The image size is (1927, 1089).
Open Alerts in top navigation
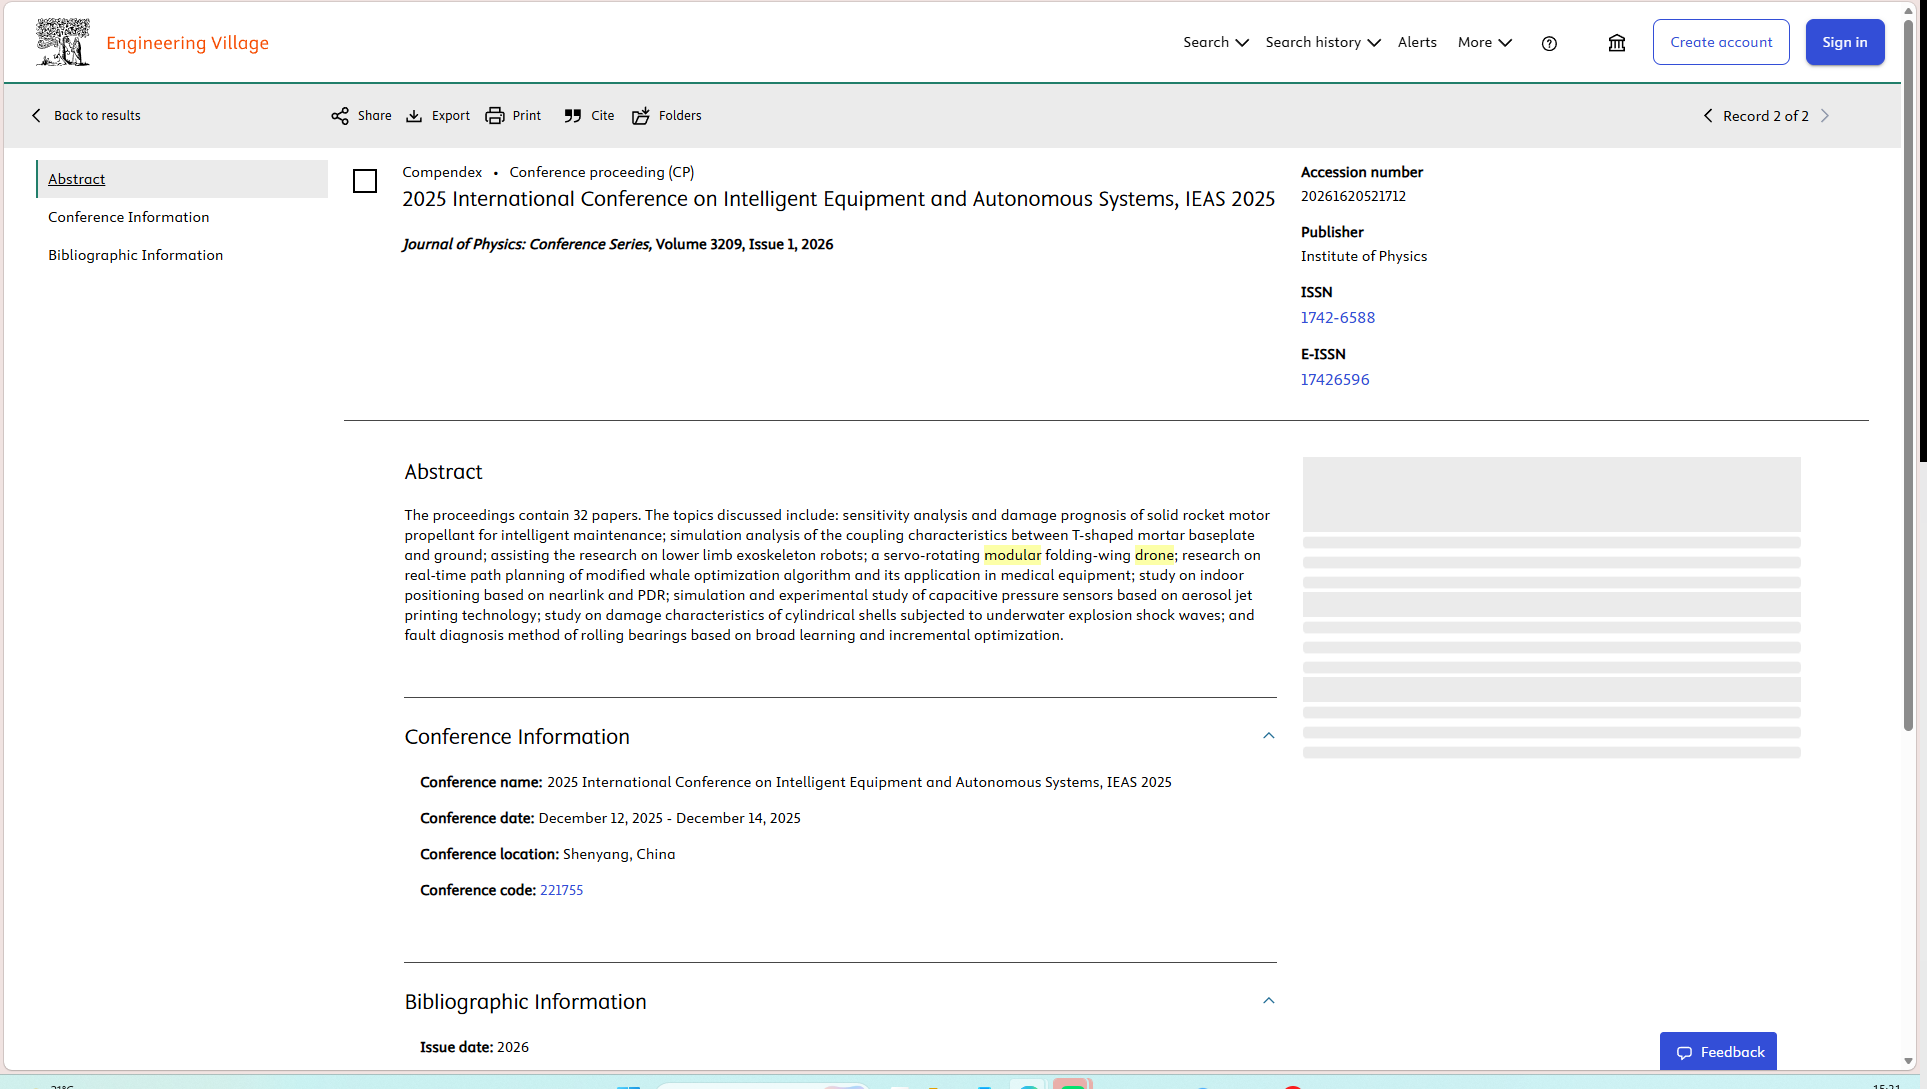(1417, 42)
